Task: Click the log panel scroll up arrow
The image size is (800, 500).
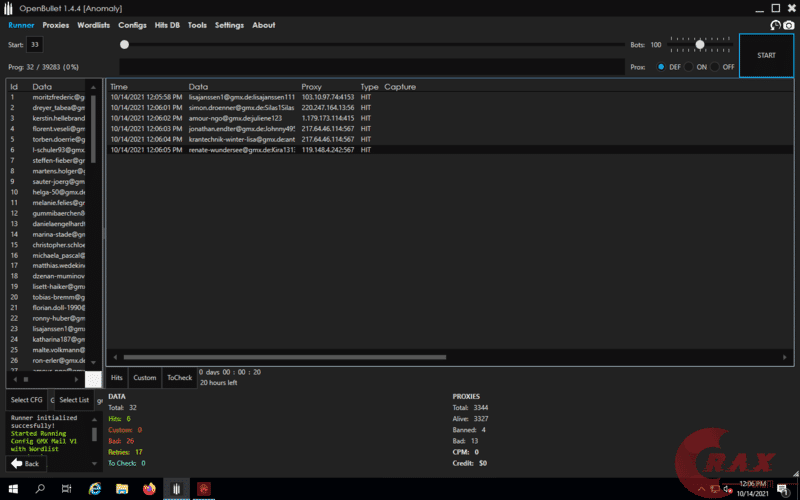Action: click(94, 419)
